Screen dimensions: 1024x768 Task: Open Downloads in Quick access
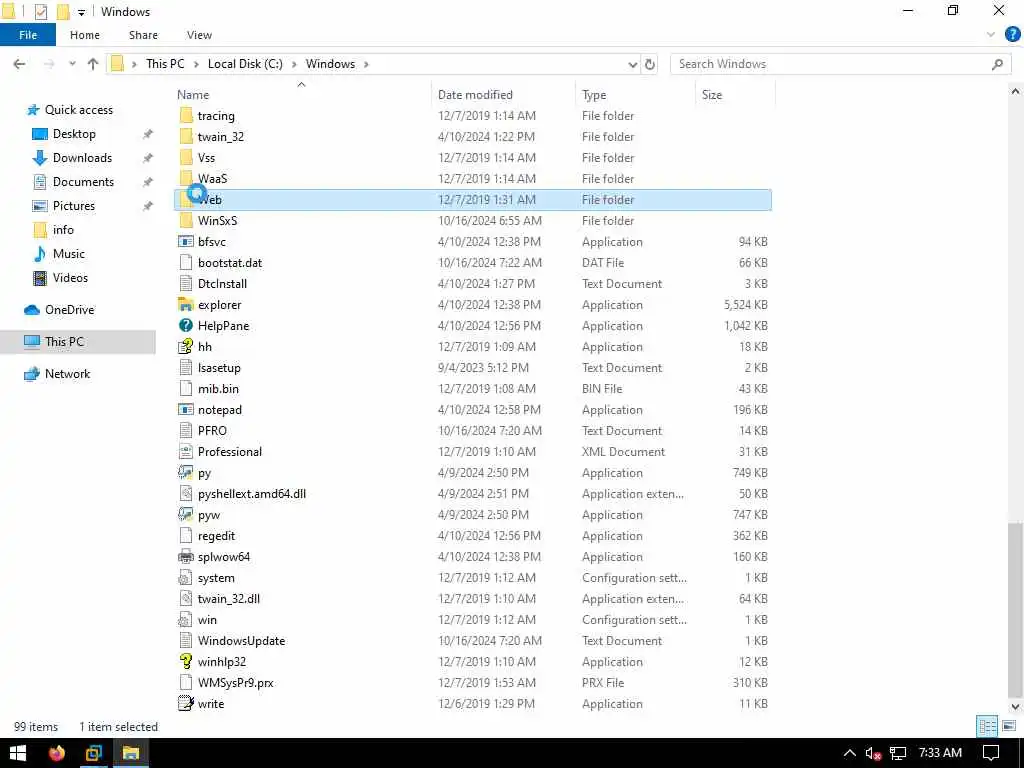coord(82,158)
